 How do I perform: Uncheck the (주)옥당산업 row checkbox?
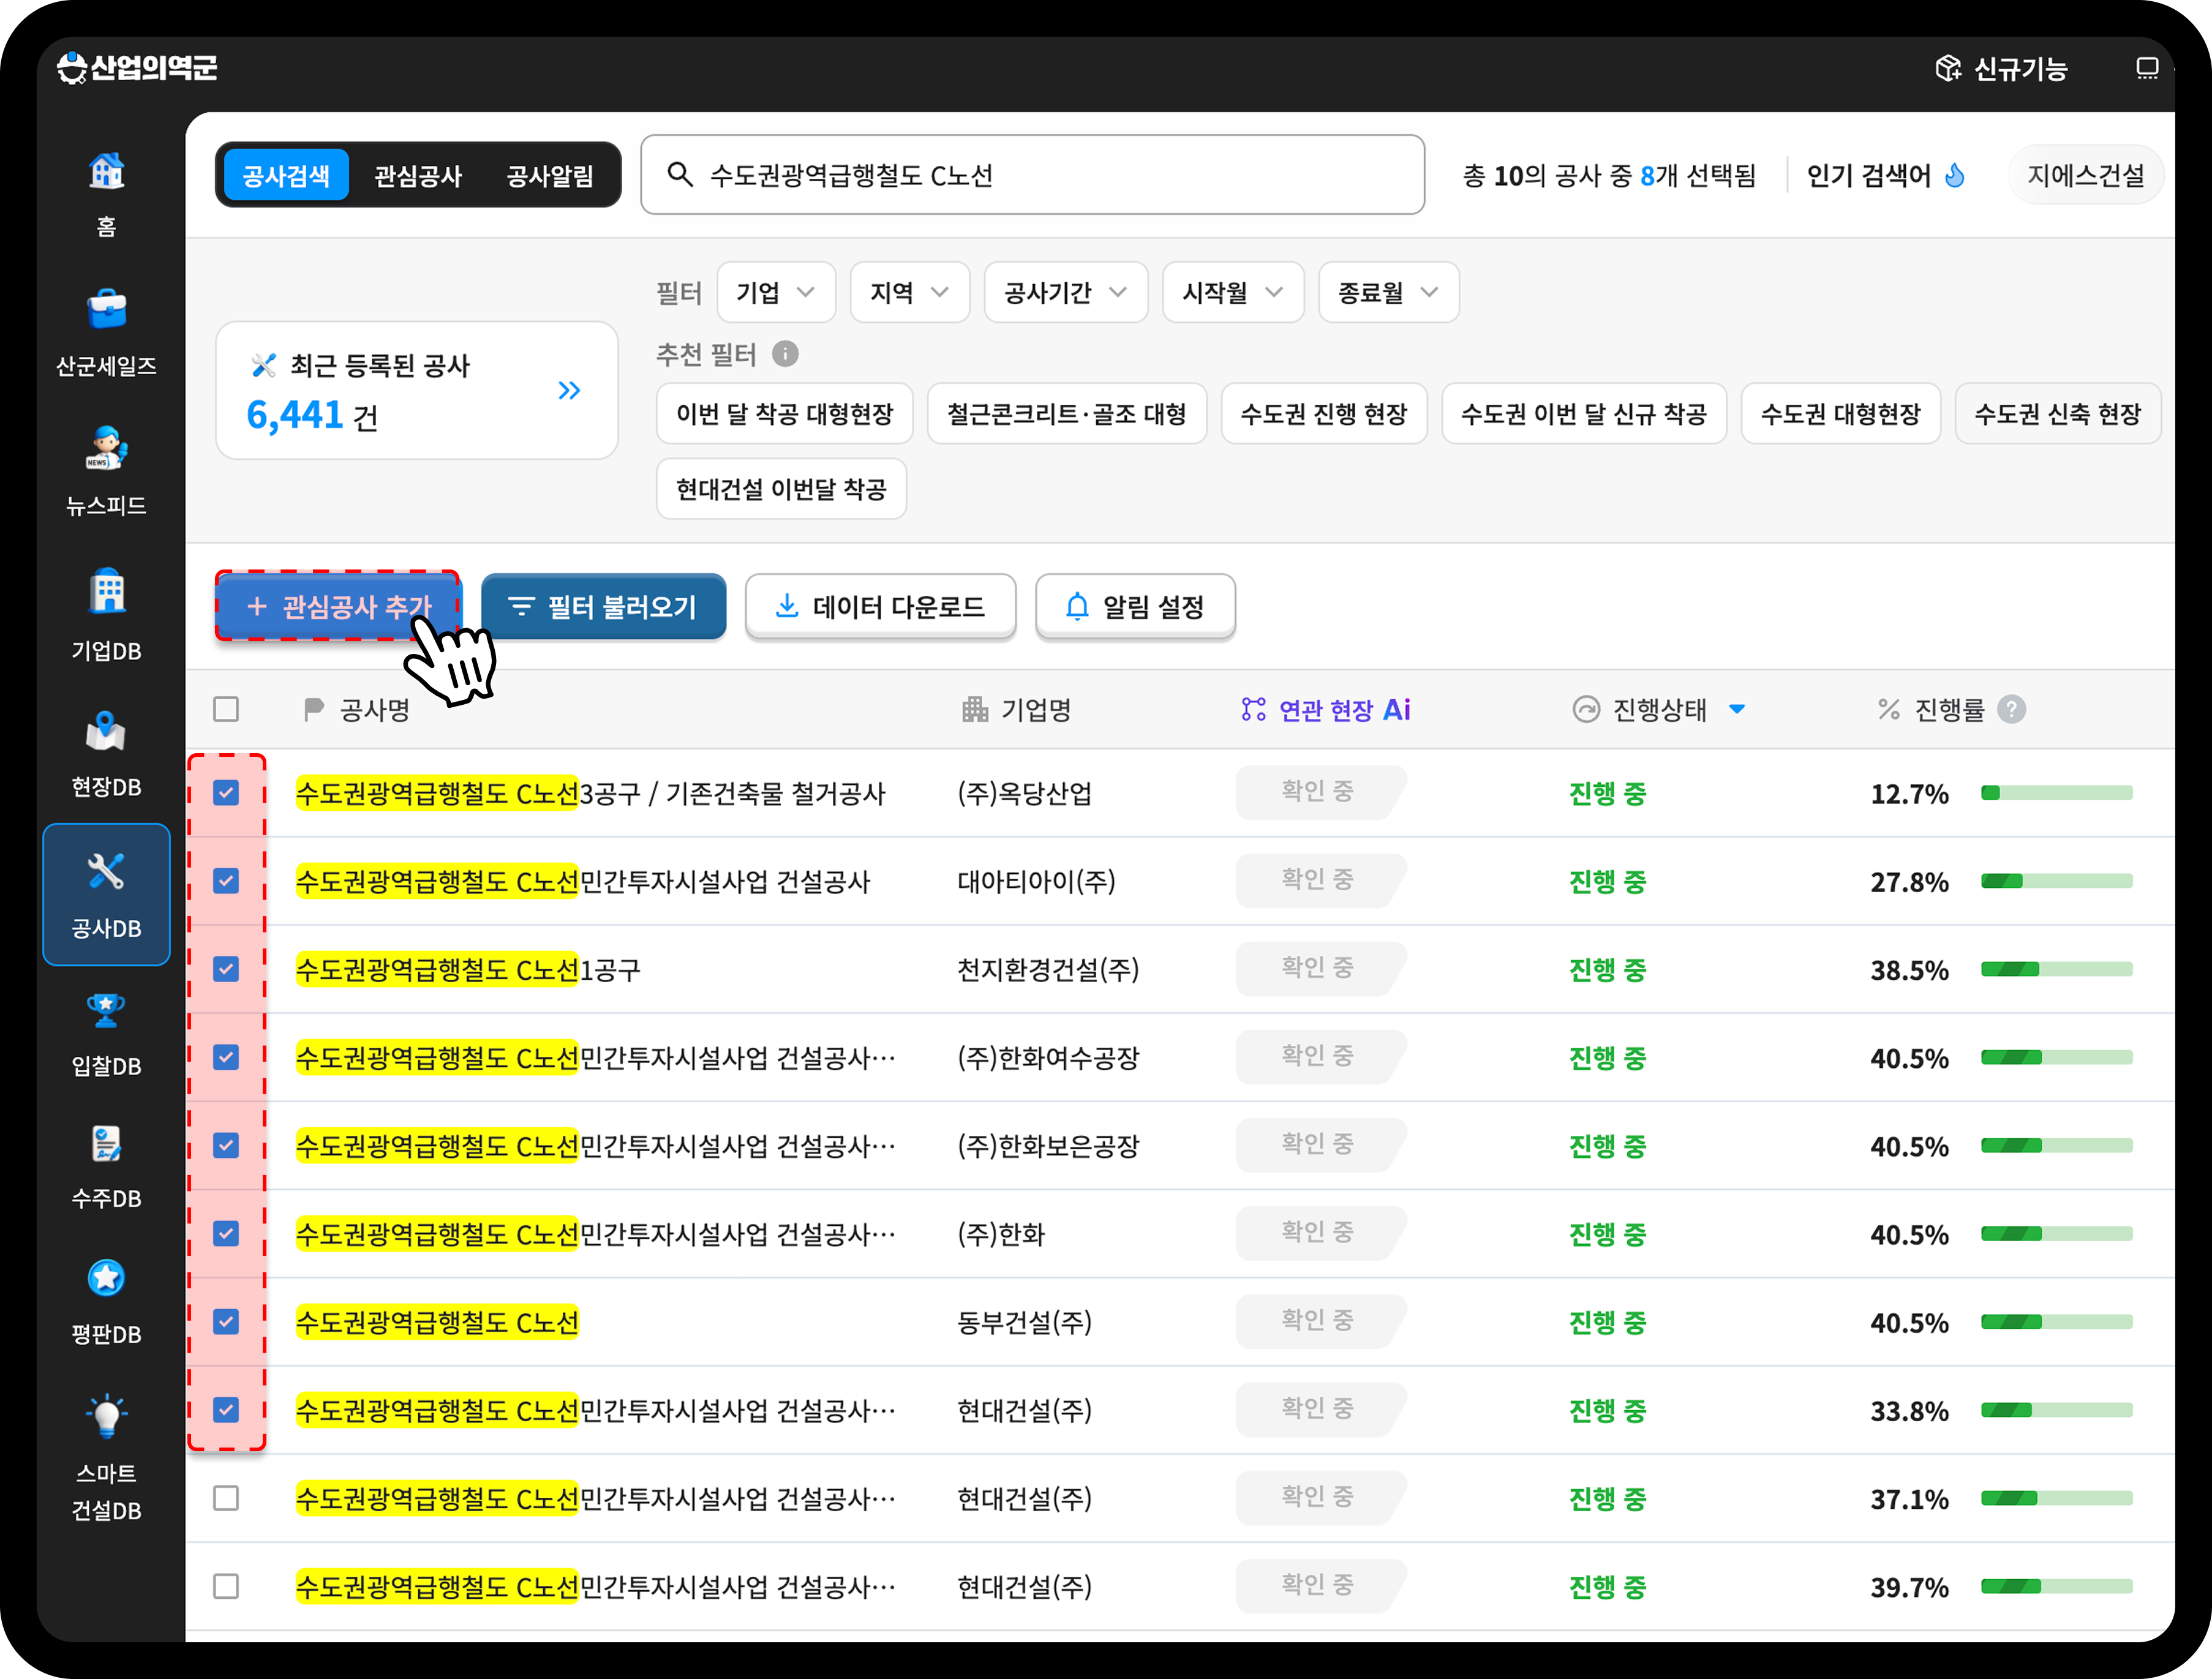(226, 793)
